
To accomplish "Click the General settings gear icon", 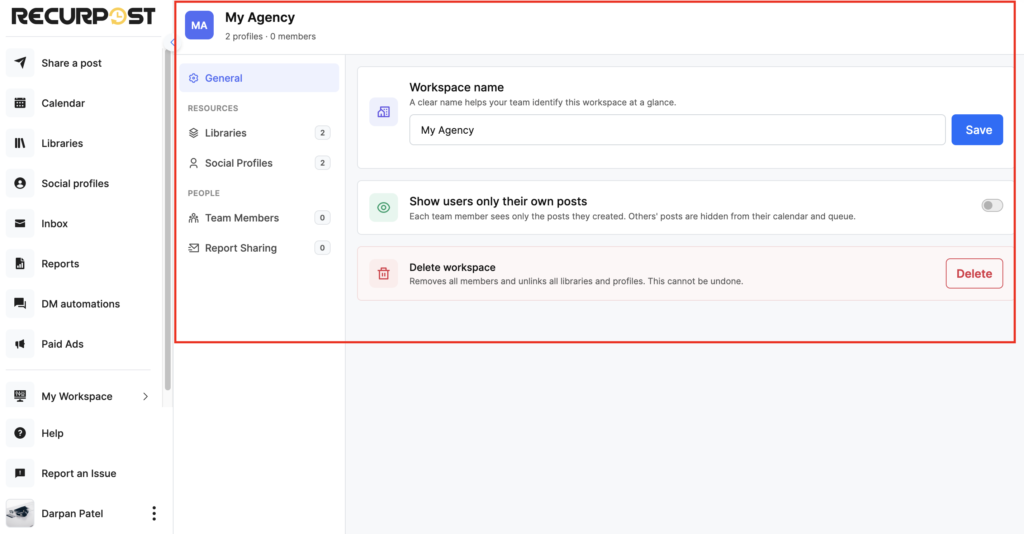I will pos(193,78).
